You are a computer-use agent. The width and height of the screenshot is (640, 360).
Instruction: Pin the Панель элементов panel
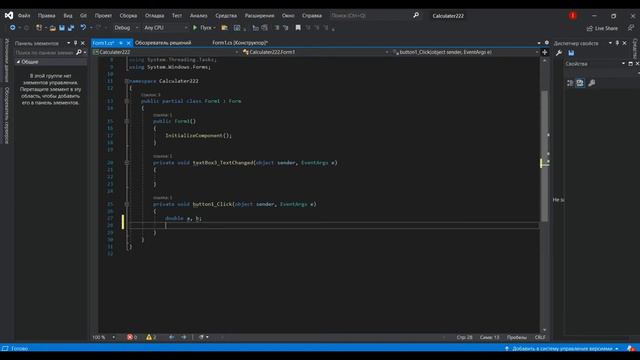(76, 43)
